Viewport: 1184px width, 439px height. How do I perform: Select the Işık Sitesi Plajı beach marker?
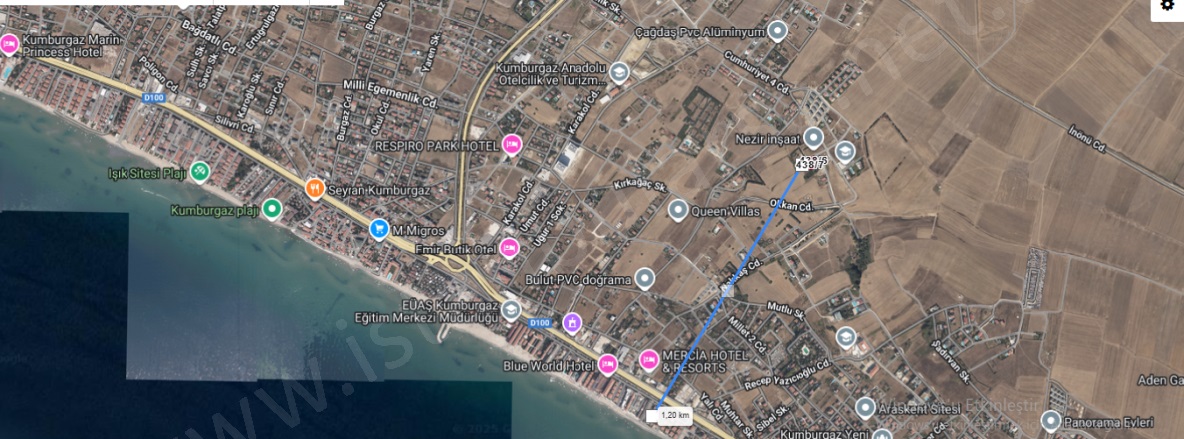(199, 172)
